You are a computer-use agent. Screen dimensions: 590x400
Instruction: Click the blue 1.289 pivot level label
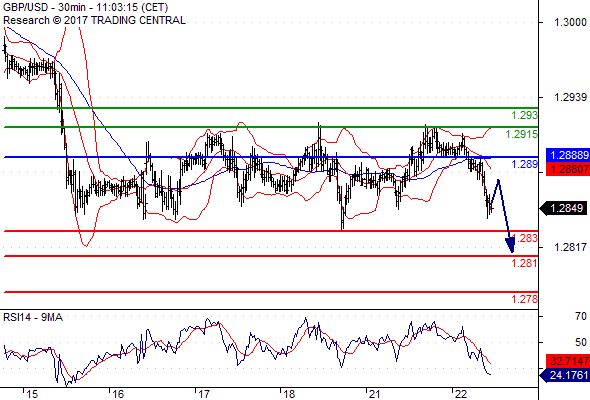pyautogui.click(x=525, y=164)
